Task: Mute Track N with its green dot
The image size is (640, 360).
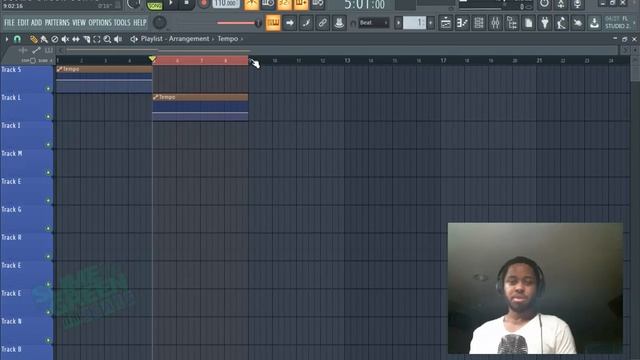Action: [48, 340]
